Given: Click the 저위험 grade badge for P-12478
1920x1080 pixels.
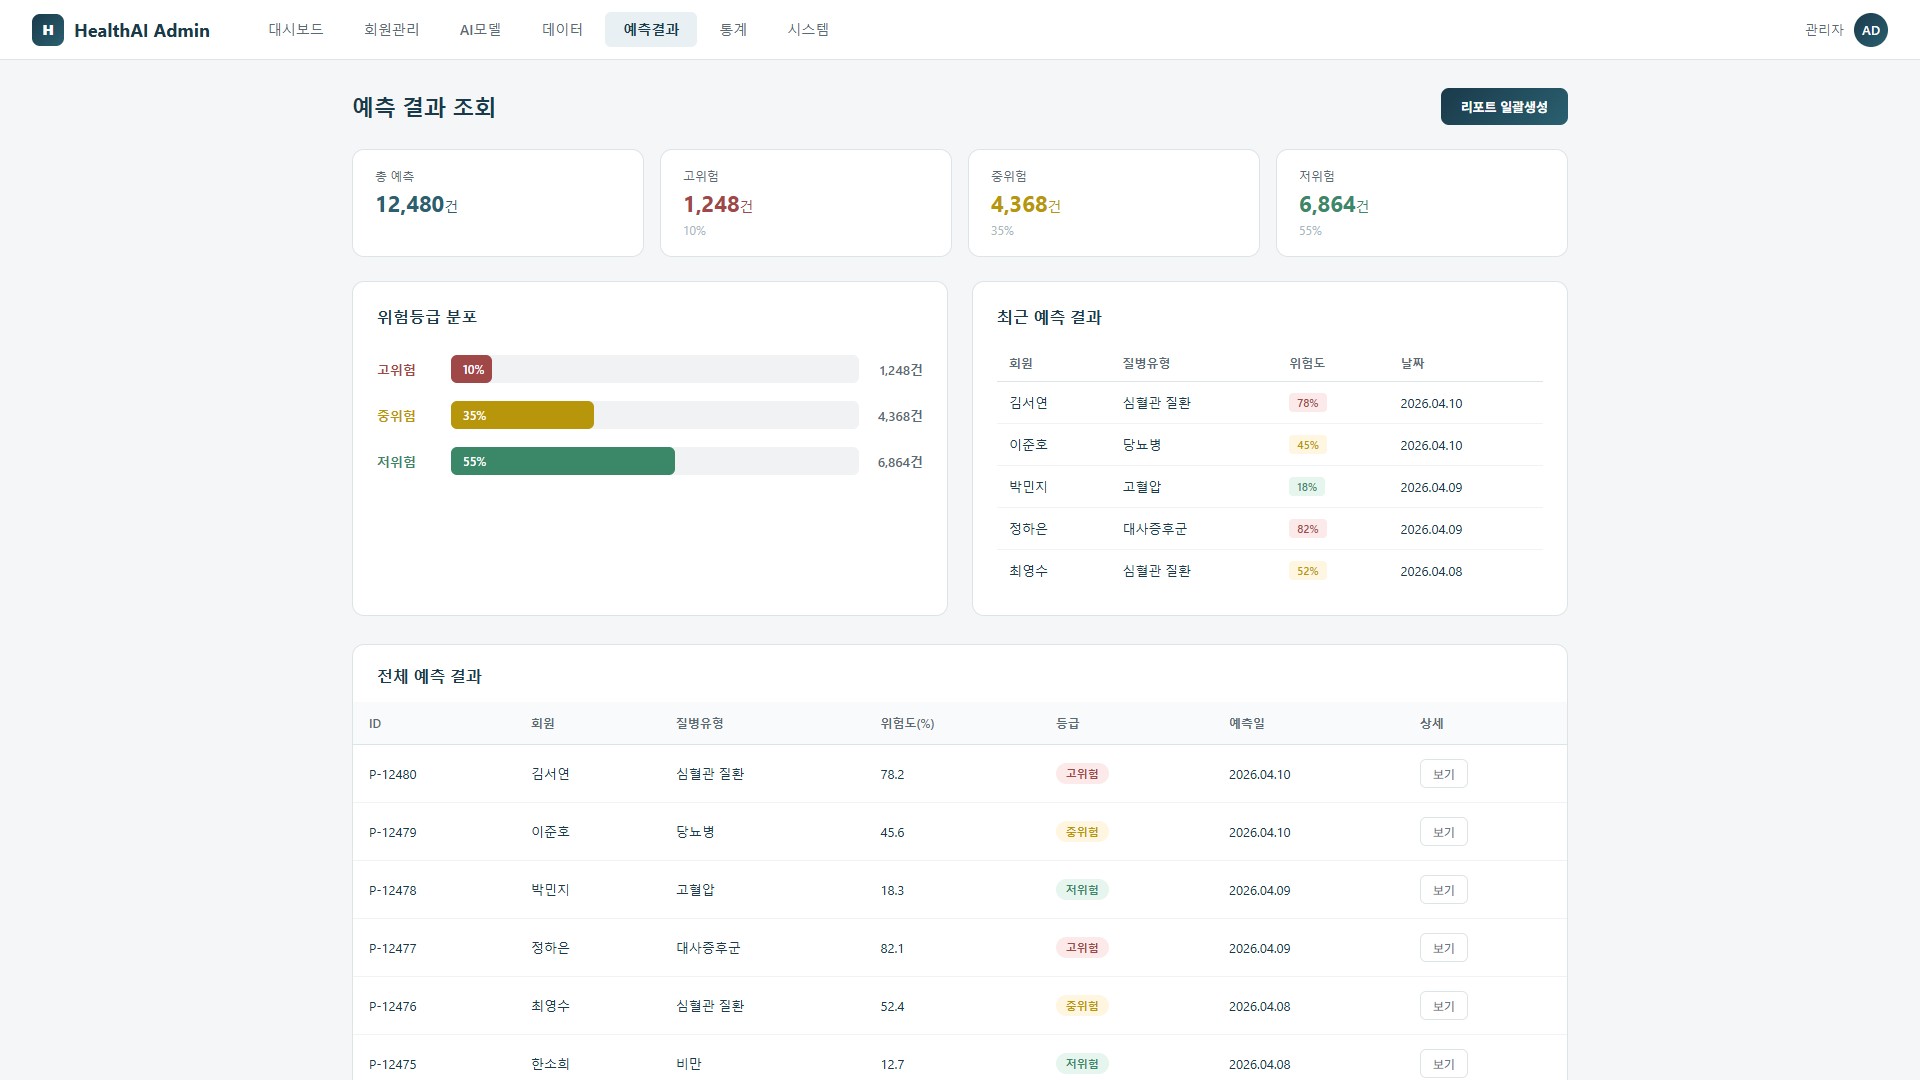Looking at the screenshot, I should coord(1082,890).
